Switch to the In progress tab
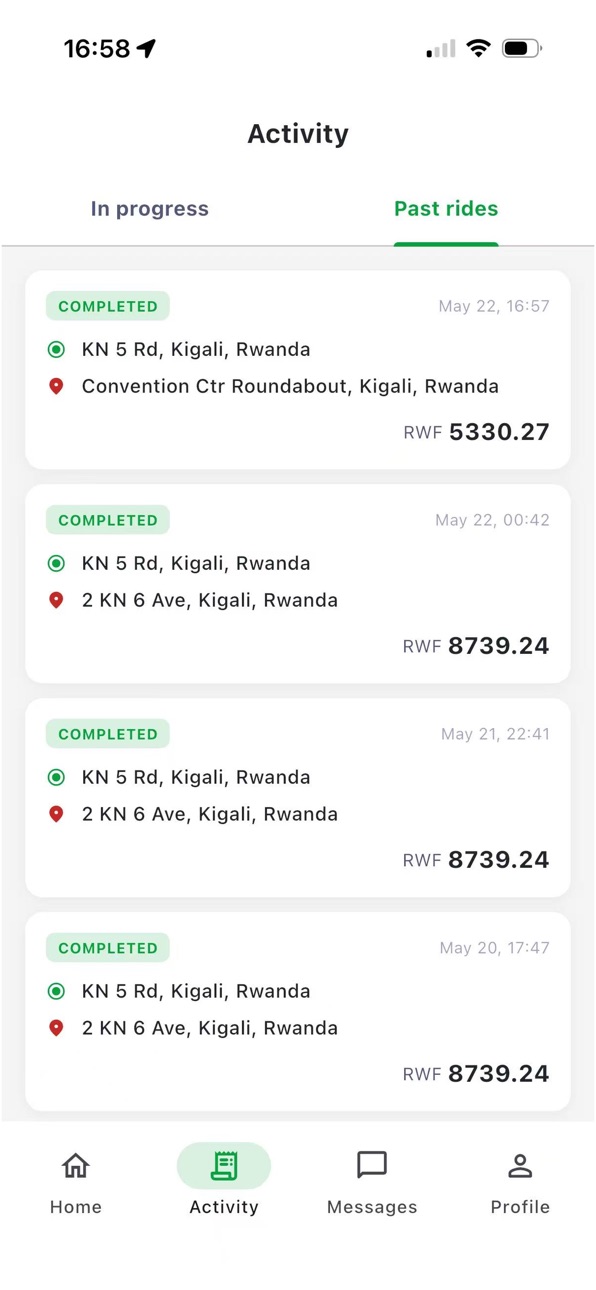The width and height of the screenshot is (596, 1290). click(150, 209)
